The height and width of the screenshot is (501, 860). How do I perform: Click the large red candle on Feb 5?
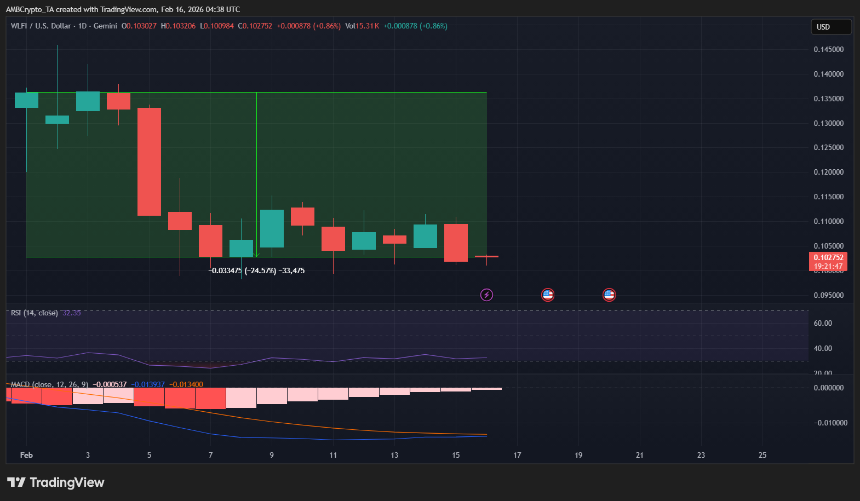click(149, 161)
